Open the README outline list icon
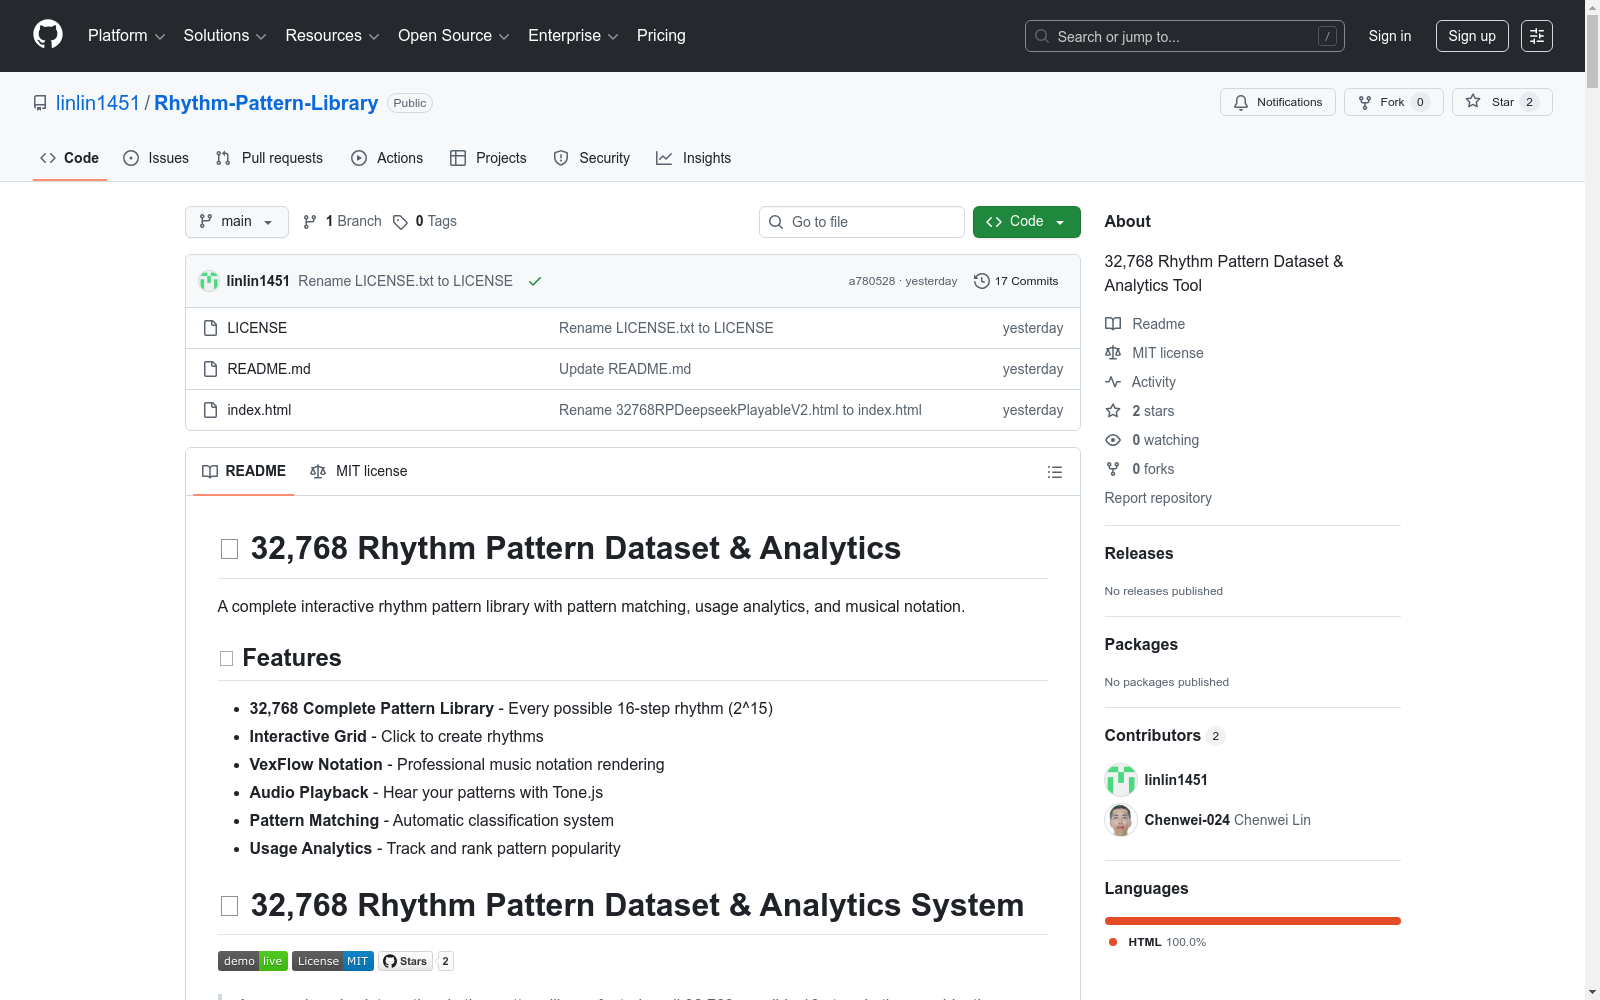The height and width of the screenshot is (1000, 1600). point(1055,472)
